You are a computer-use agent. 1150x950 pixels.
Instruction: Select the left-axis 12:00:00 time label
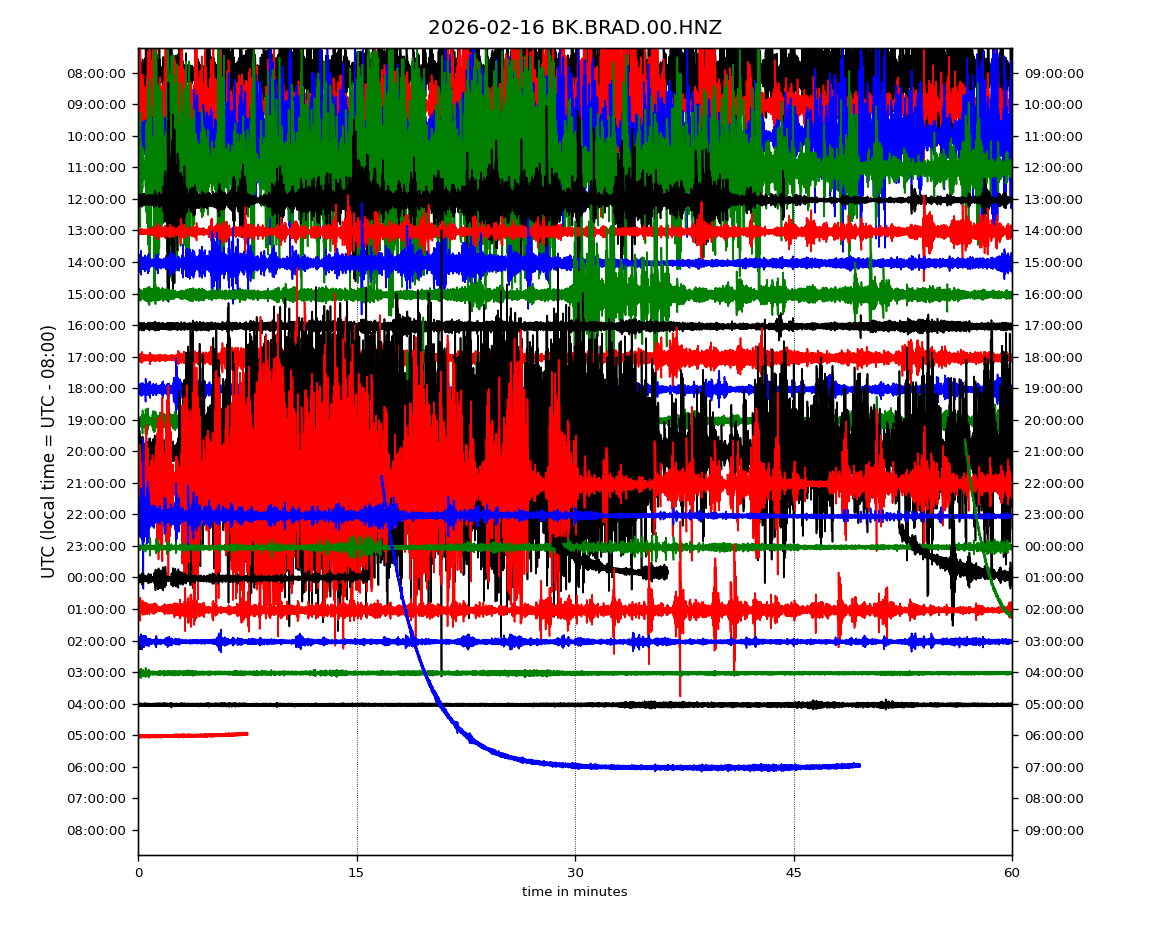click(x=96, y=199)
